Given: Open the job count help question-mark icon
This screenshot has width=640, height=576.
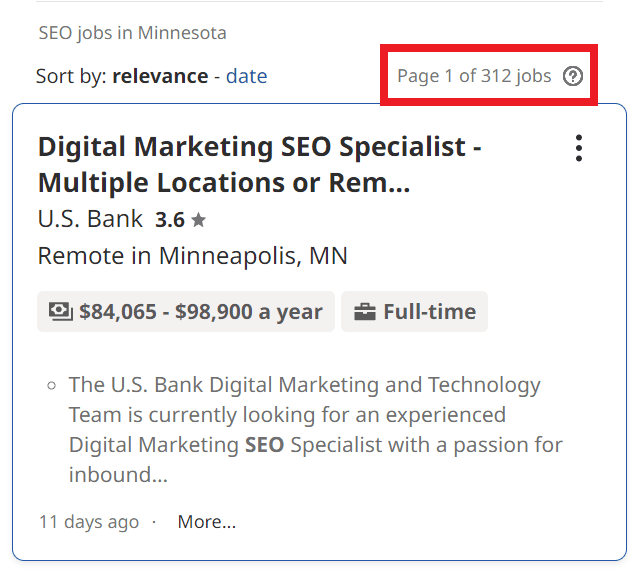Looking at the screenshot, I should pos(573,76).
